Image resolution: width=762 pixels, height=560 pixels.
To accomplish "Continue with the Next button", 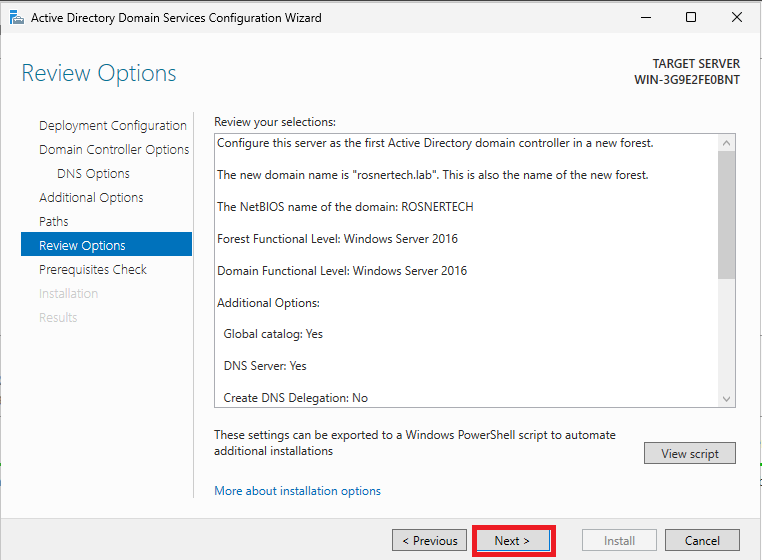I will [x=513, y=541].
